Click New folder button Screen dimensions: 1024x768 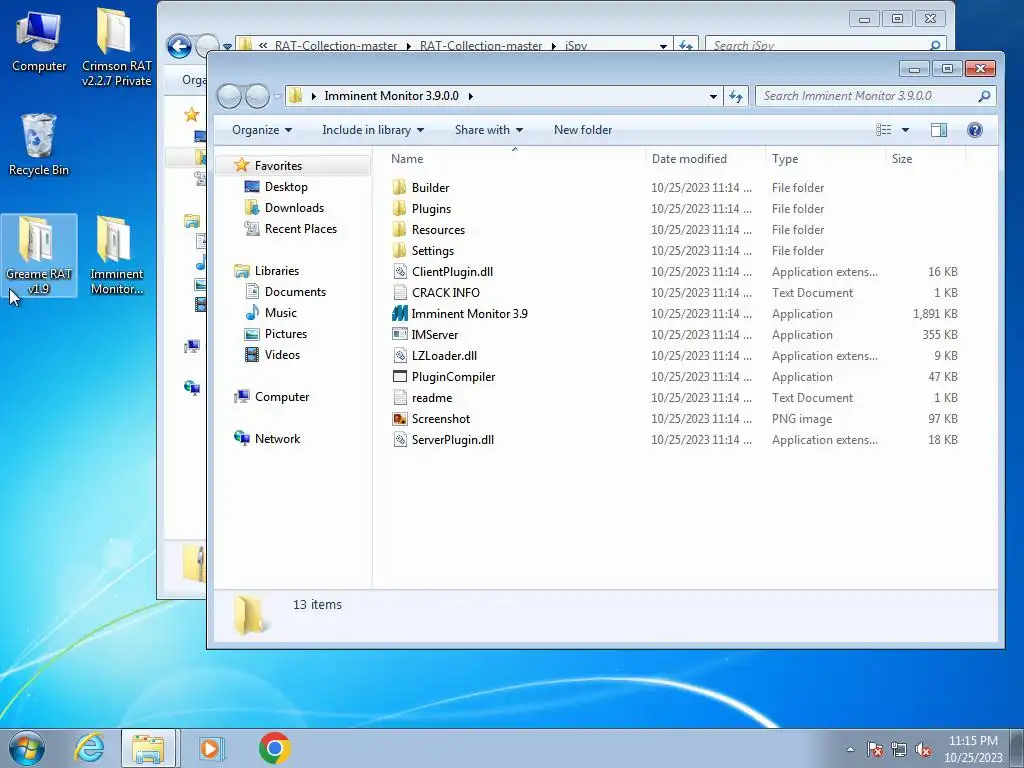[583, 130]
